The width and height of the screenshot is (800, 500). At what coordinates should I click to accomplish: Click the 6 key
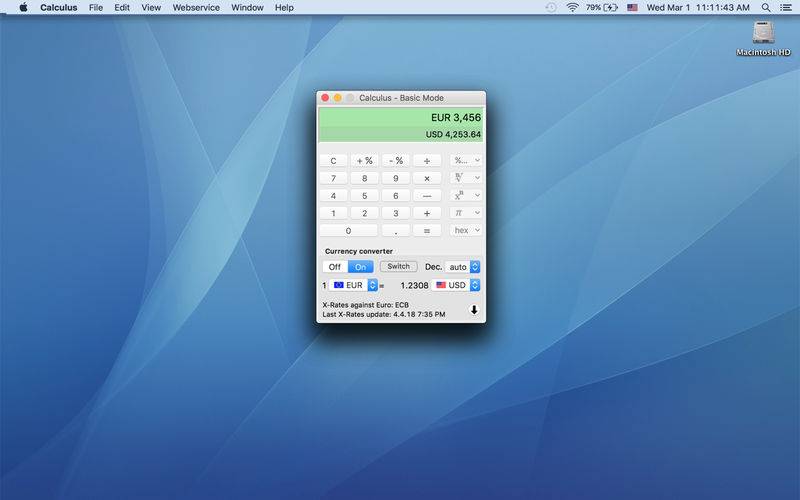tap(396, 195)
